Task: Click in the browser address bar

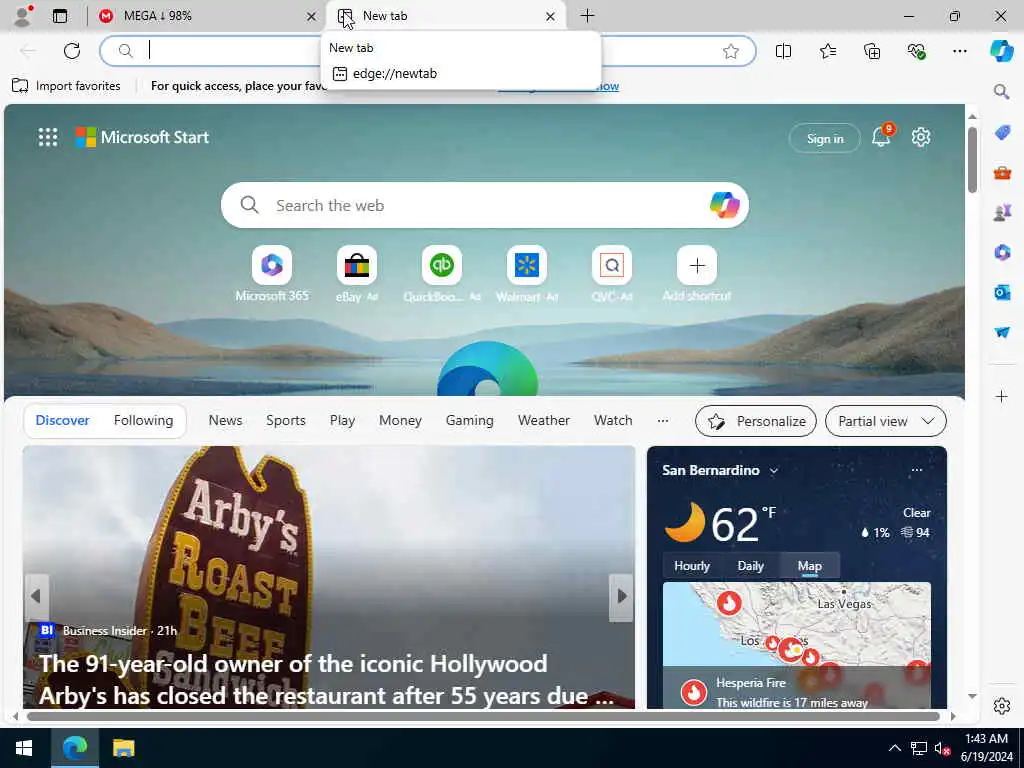Action: (x=428, y=51)
